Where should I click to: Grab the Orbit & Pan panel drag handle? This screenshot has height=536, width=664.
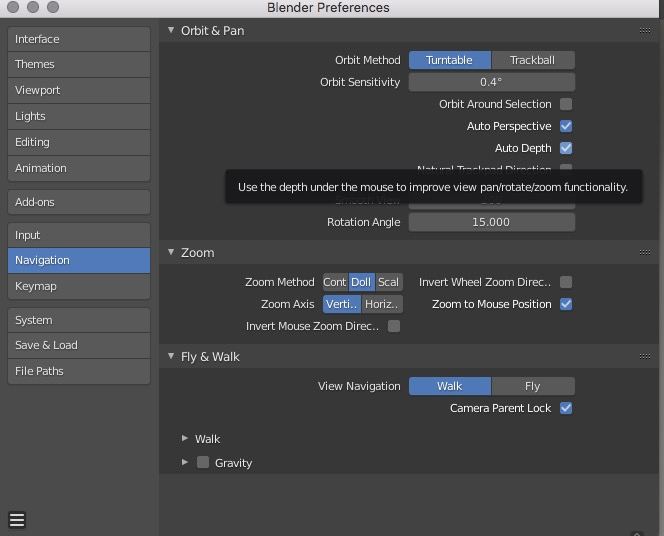(x=645, y=30)
